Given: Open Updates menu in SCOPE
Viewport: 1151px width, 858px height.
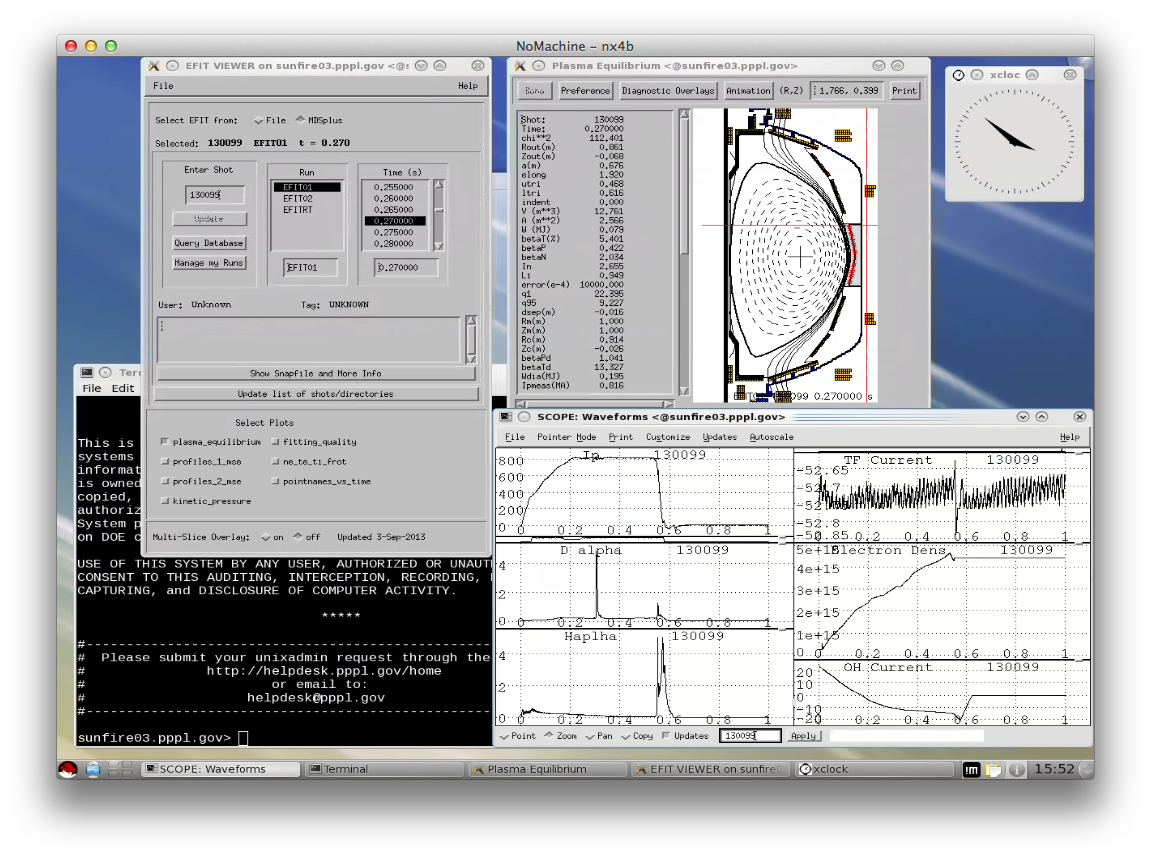Looking at the screenshot, I should click(719, 437).
